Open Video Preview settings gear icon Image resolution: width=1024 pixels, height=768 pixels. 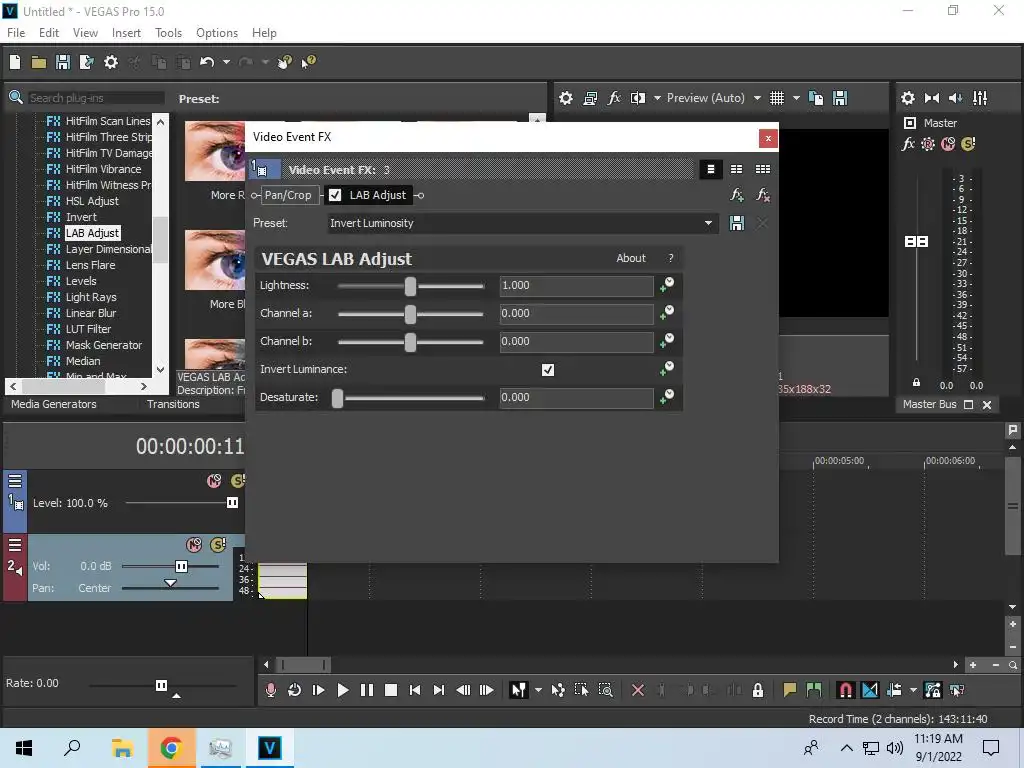566,98
